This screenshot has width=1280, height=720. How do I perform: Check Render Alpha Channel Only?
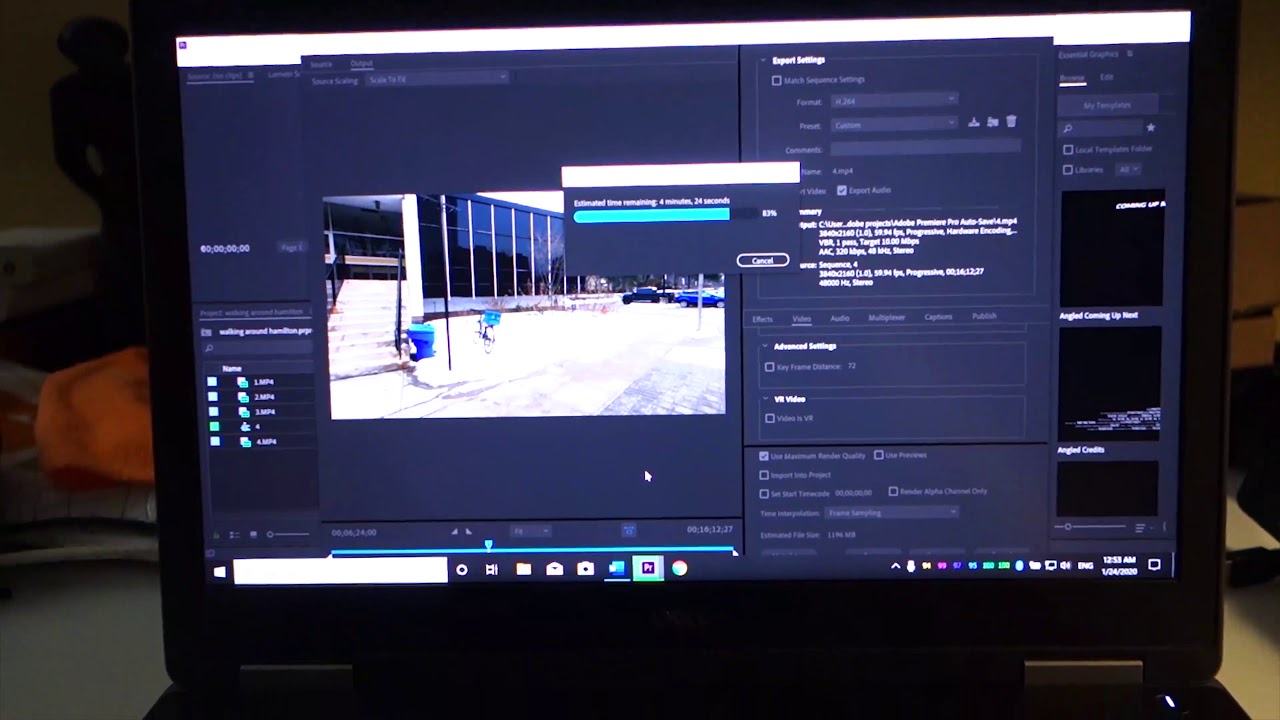893,491
